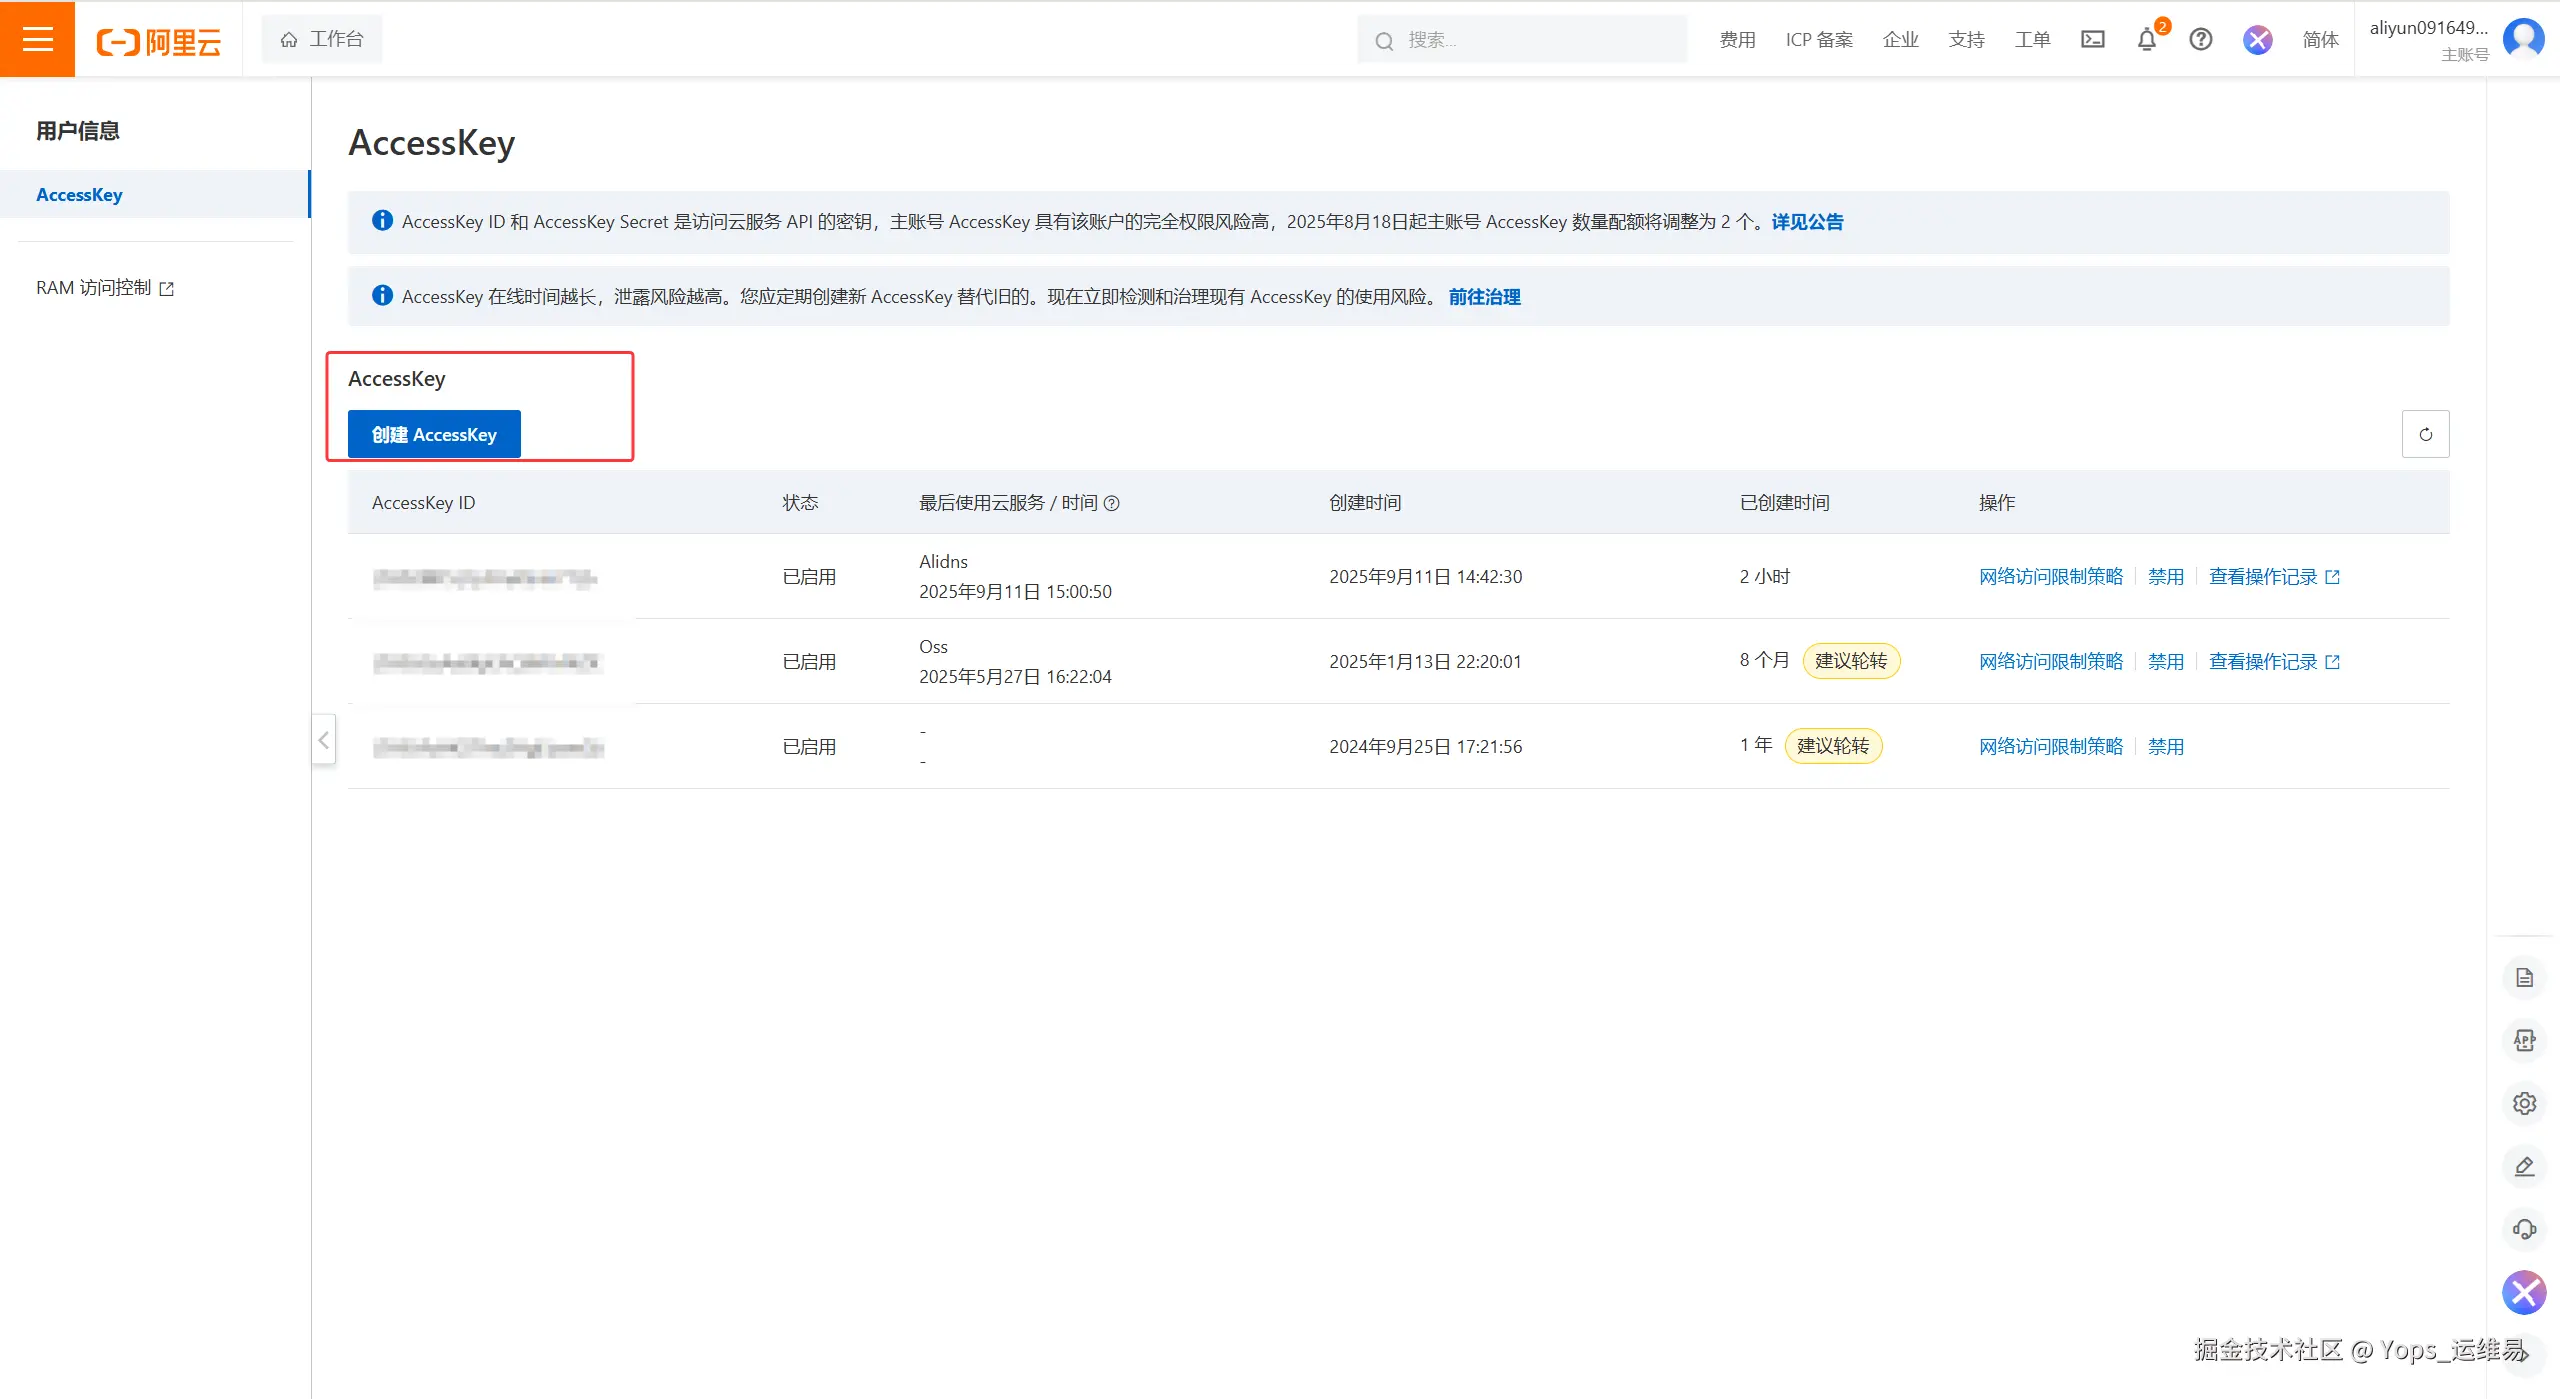Open the notifications bell
The height and width of the screenshot is (1399, 2560).
[x=2146, y=40]
